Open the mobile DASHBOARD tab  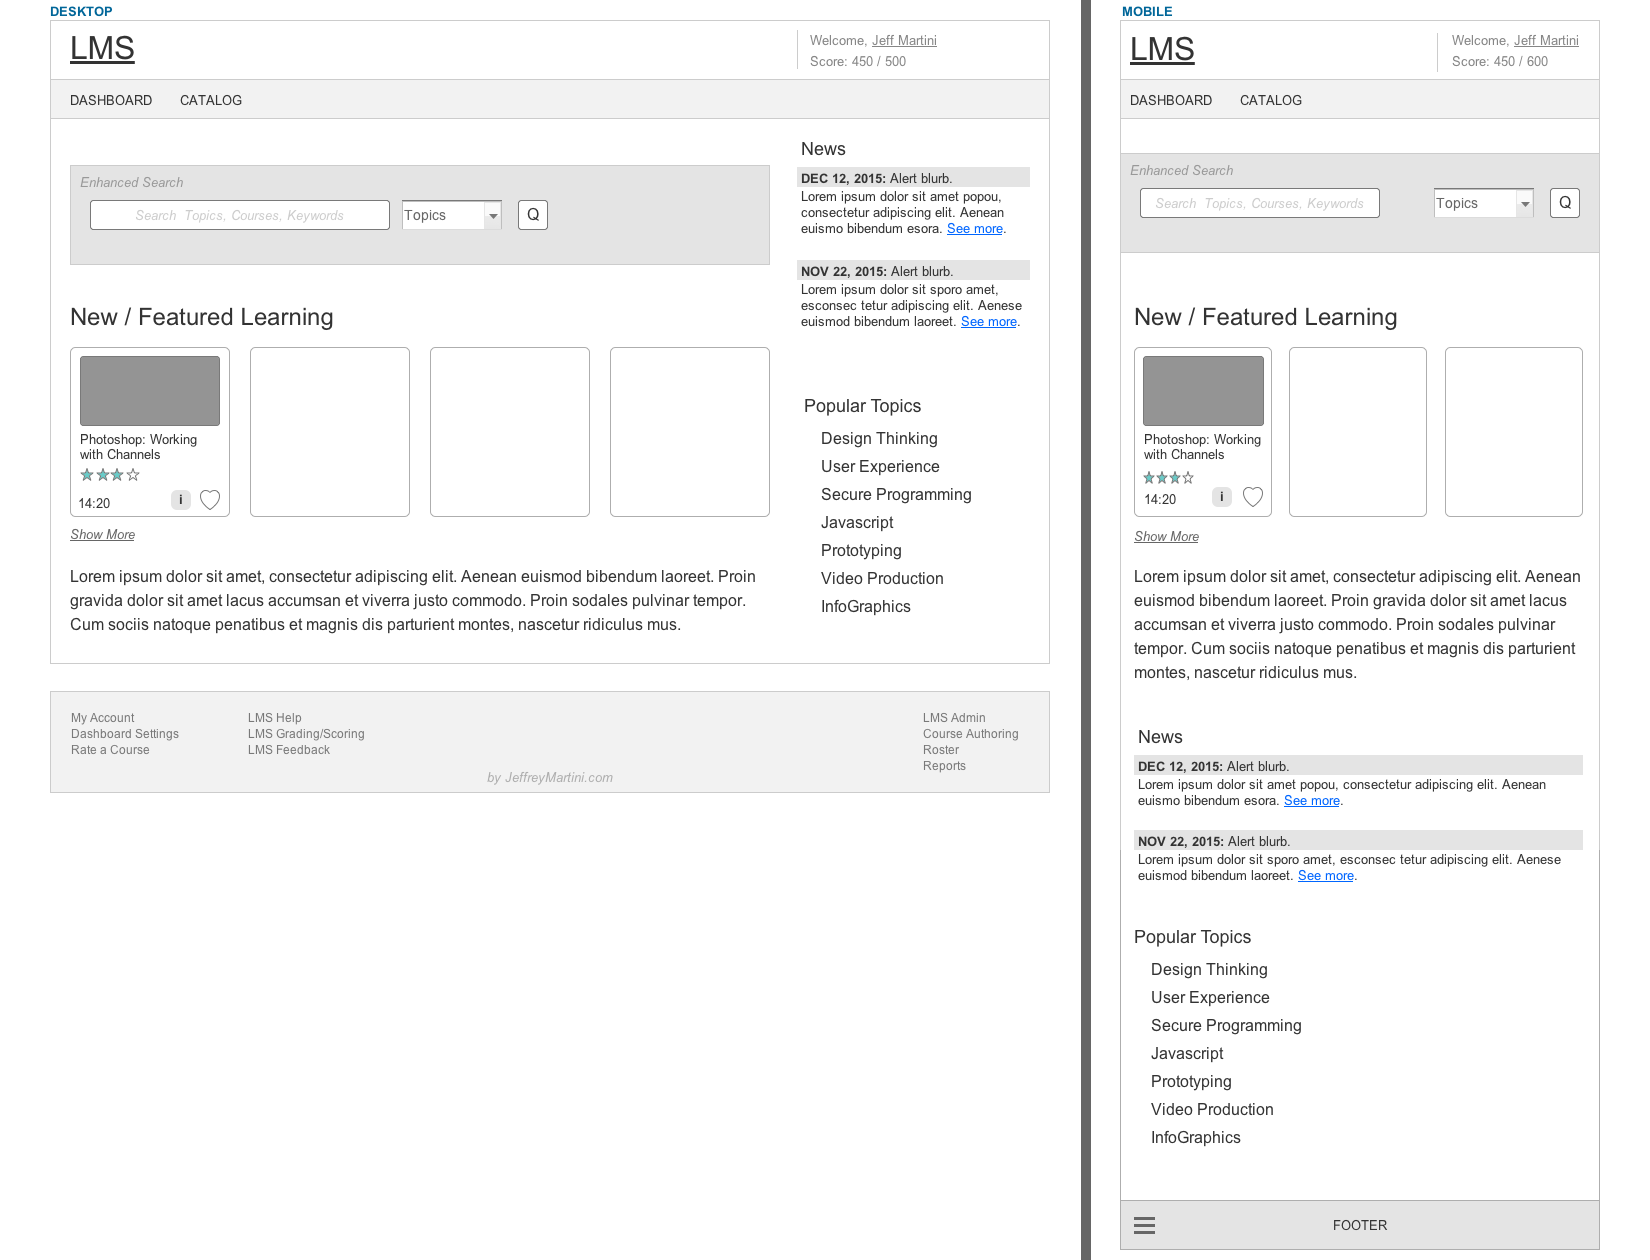tap(1171, 100)
